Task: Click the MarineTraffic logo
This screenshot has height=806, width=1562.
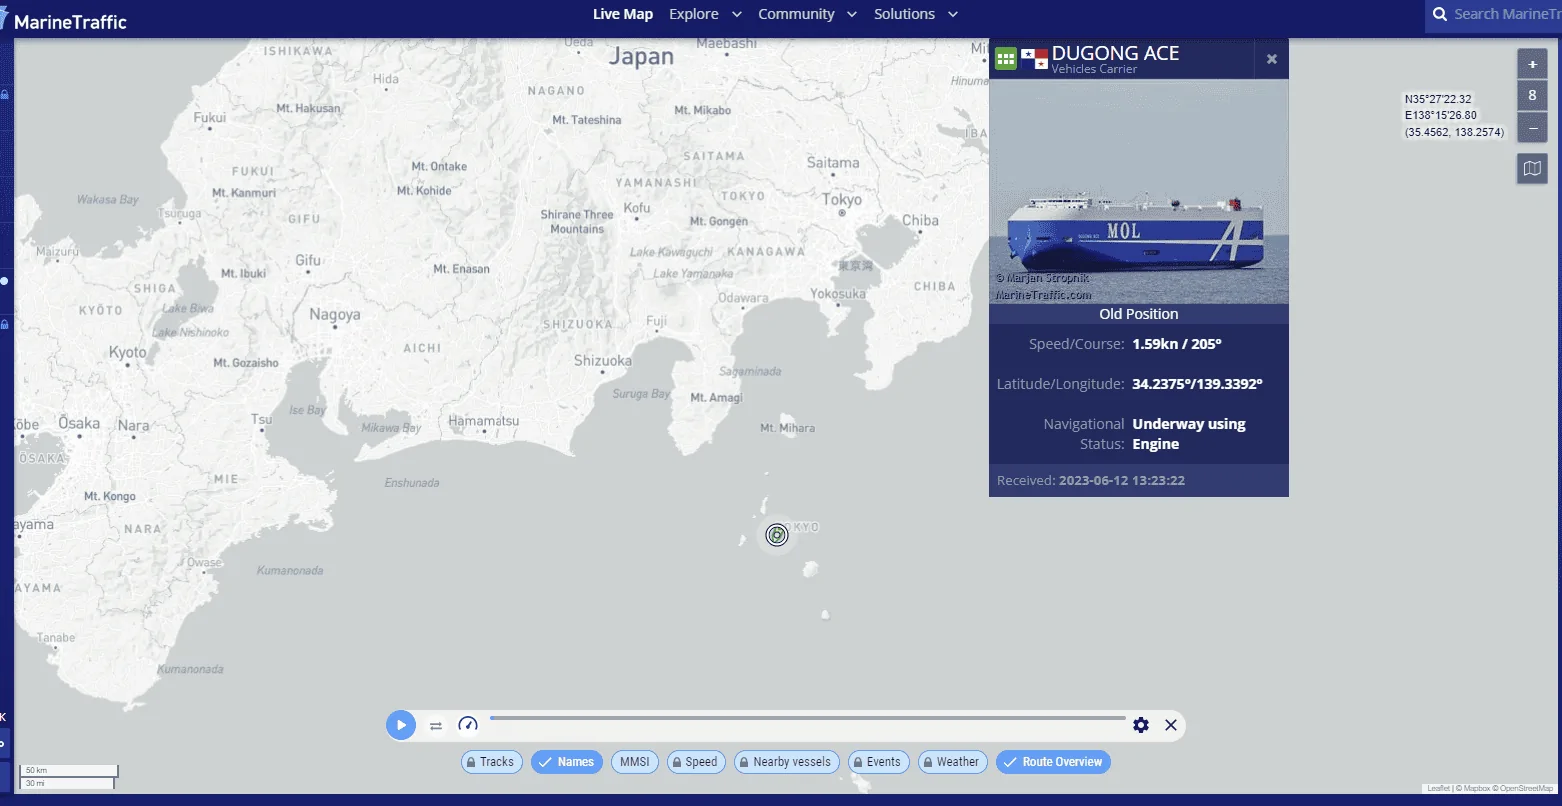Action: coord(64,20)
